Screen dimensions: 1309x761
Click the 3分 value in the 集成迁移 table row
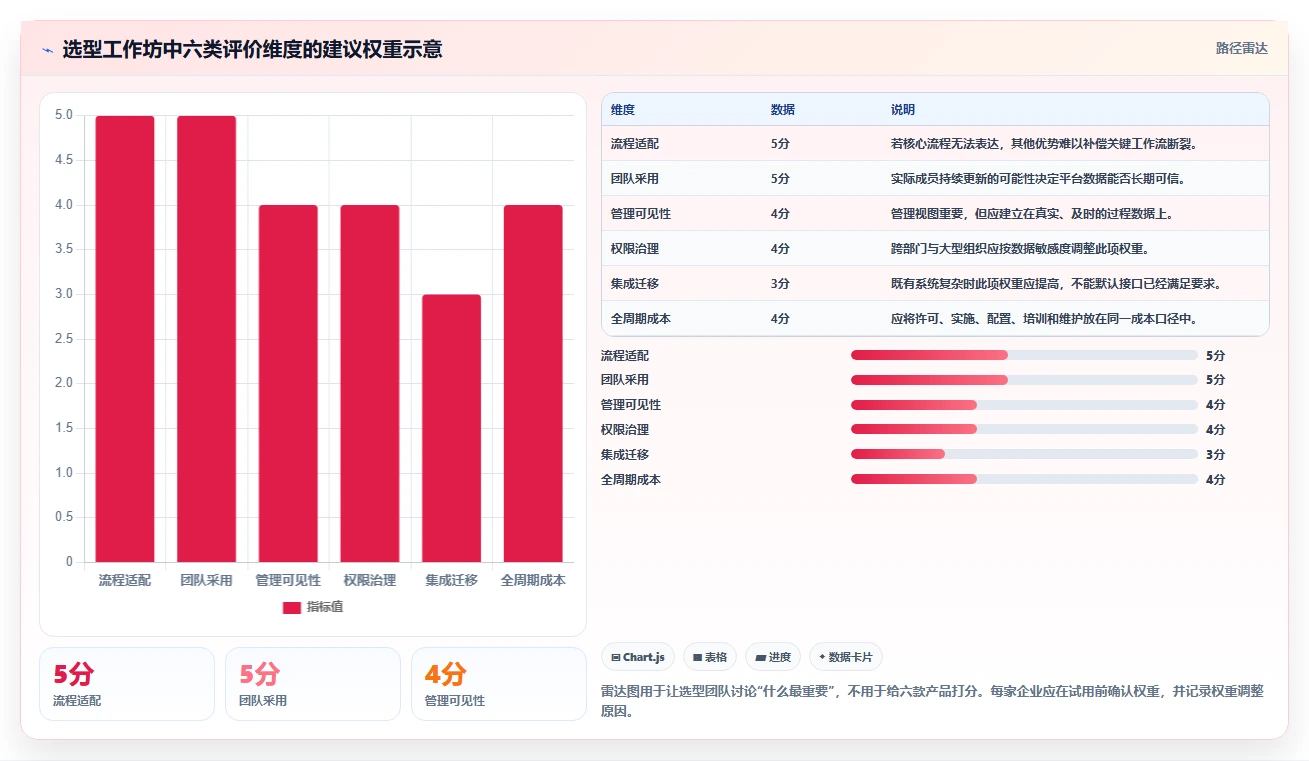pos(780,284)
